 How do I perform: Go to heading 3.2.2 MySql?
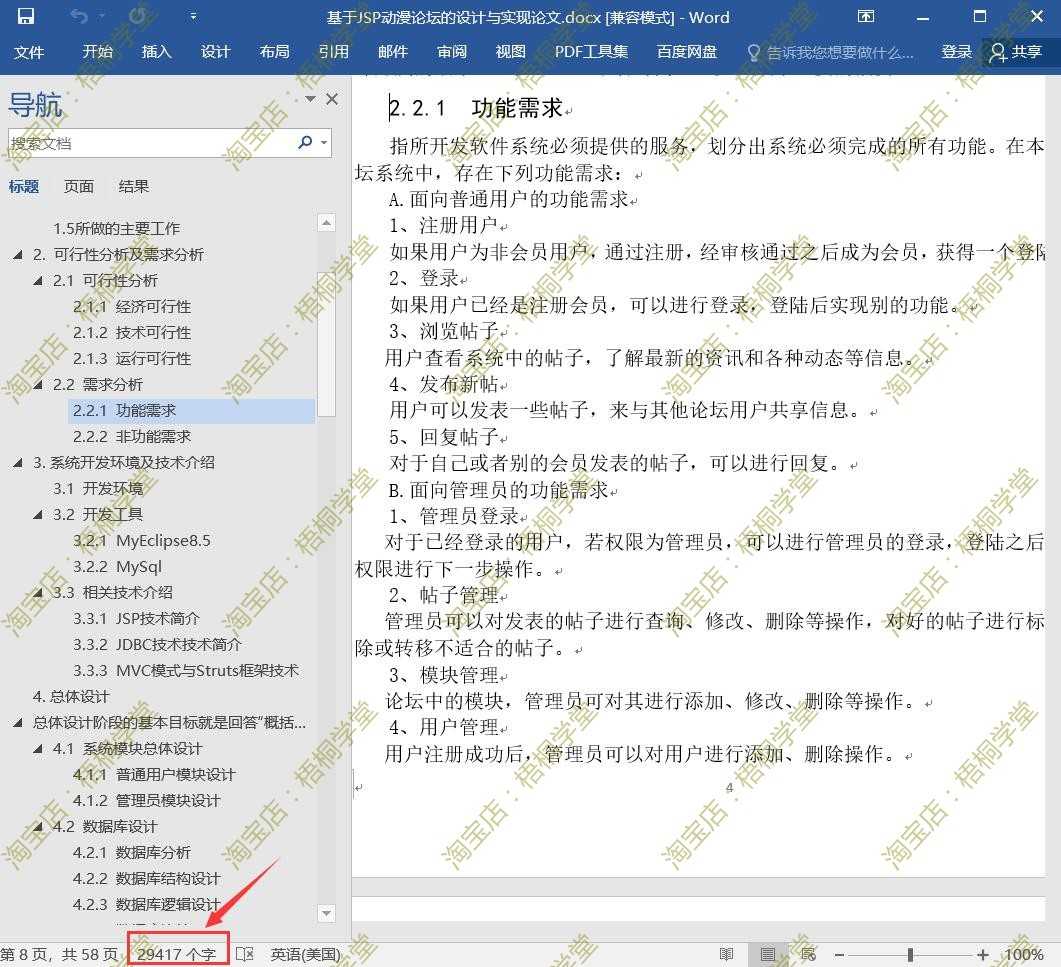click(117, 567)
